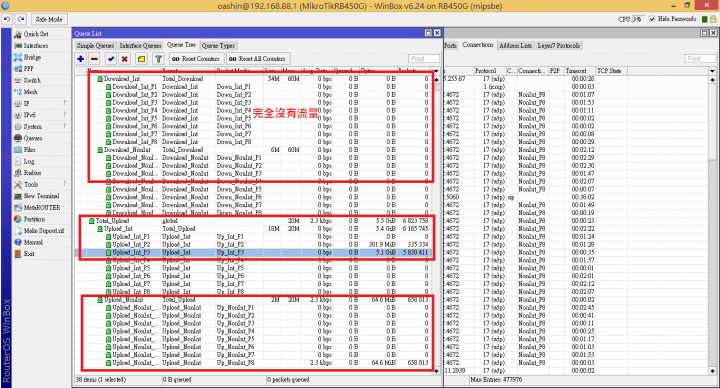Switch to Interface Queues tab
The image size is (720, 388).
pos(140,45)
